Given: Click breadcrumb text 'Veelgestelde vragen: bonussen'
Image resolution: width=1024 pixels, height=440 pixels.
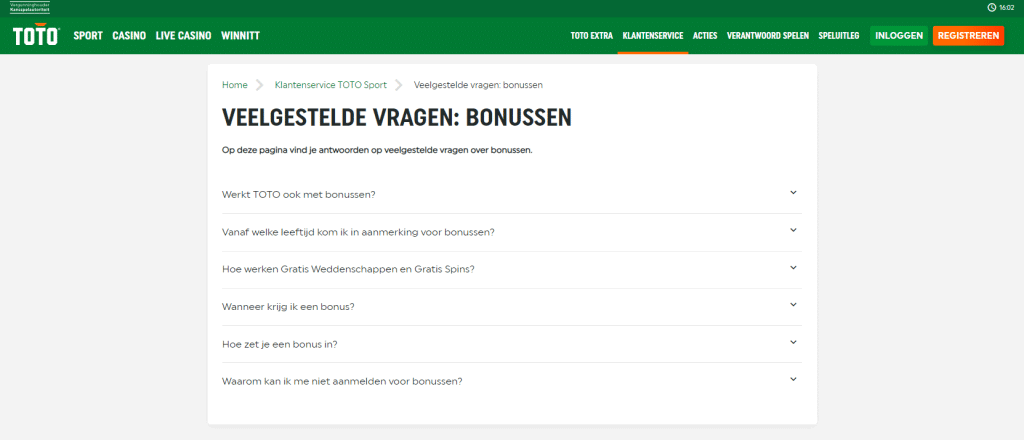Looking at the screenshot, I should pyautogui.click(x=479, y=85).
